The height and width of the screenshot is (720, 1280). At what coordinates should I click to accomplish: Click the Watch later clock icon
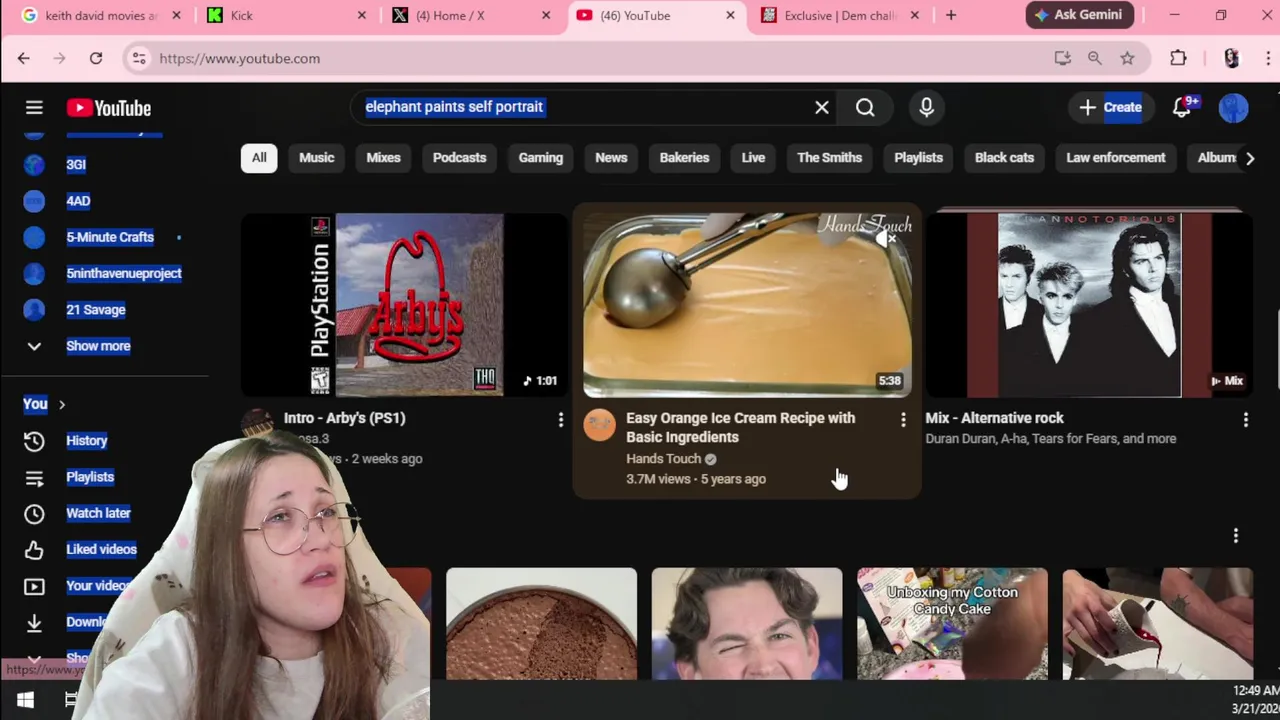tap(34, 513)
